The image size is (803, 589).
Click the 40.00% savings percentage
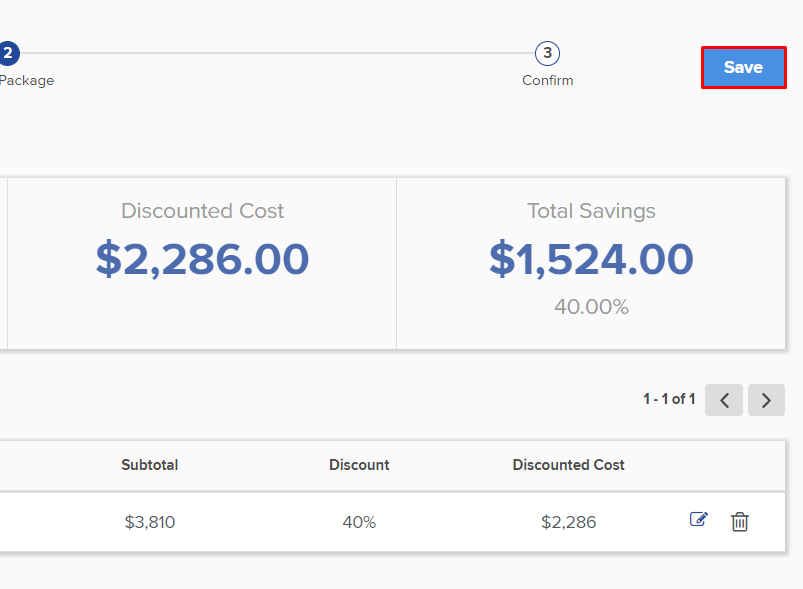click(591, 307)
